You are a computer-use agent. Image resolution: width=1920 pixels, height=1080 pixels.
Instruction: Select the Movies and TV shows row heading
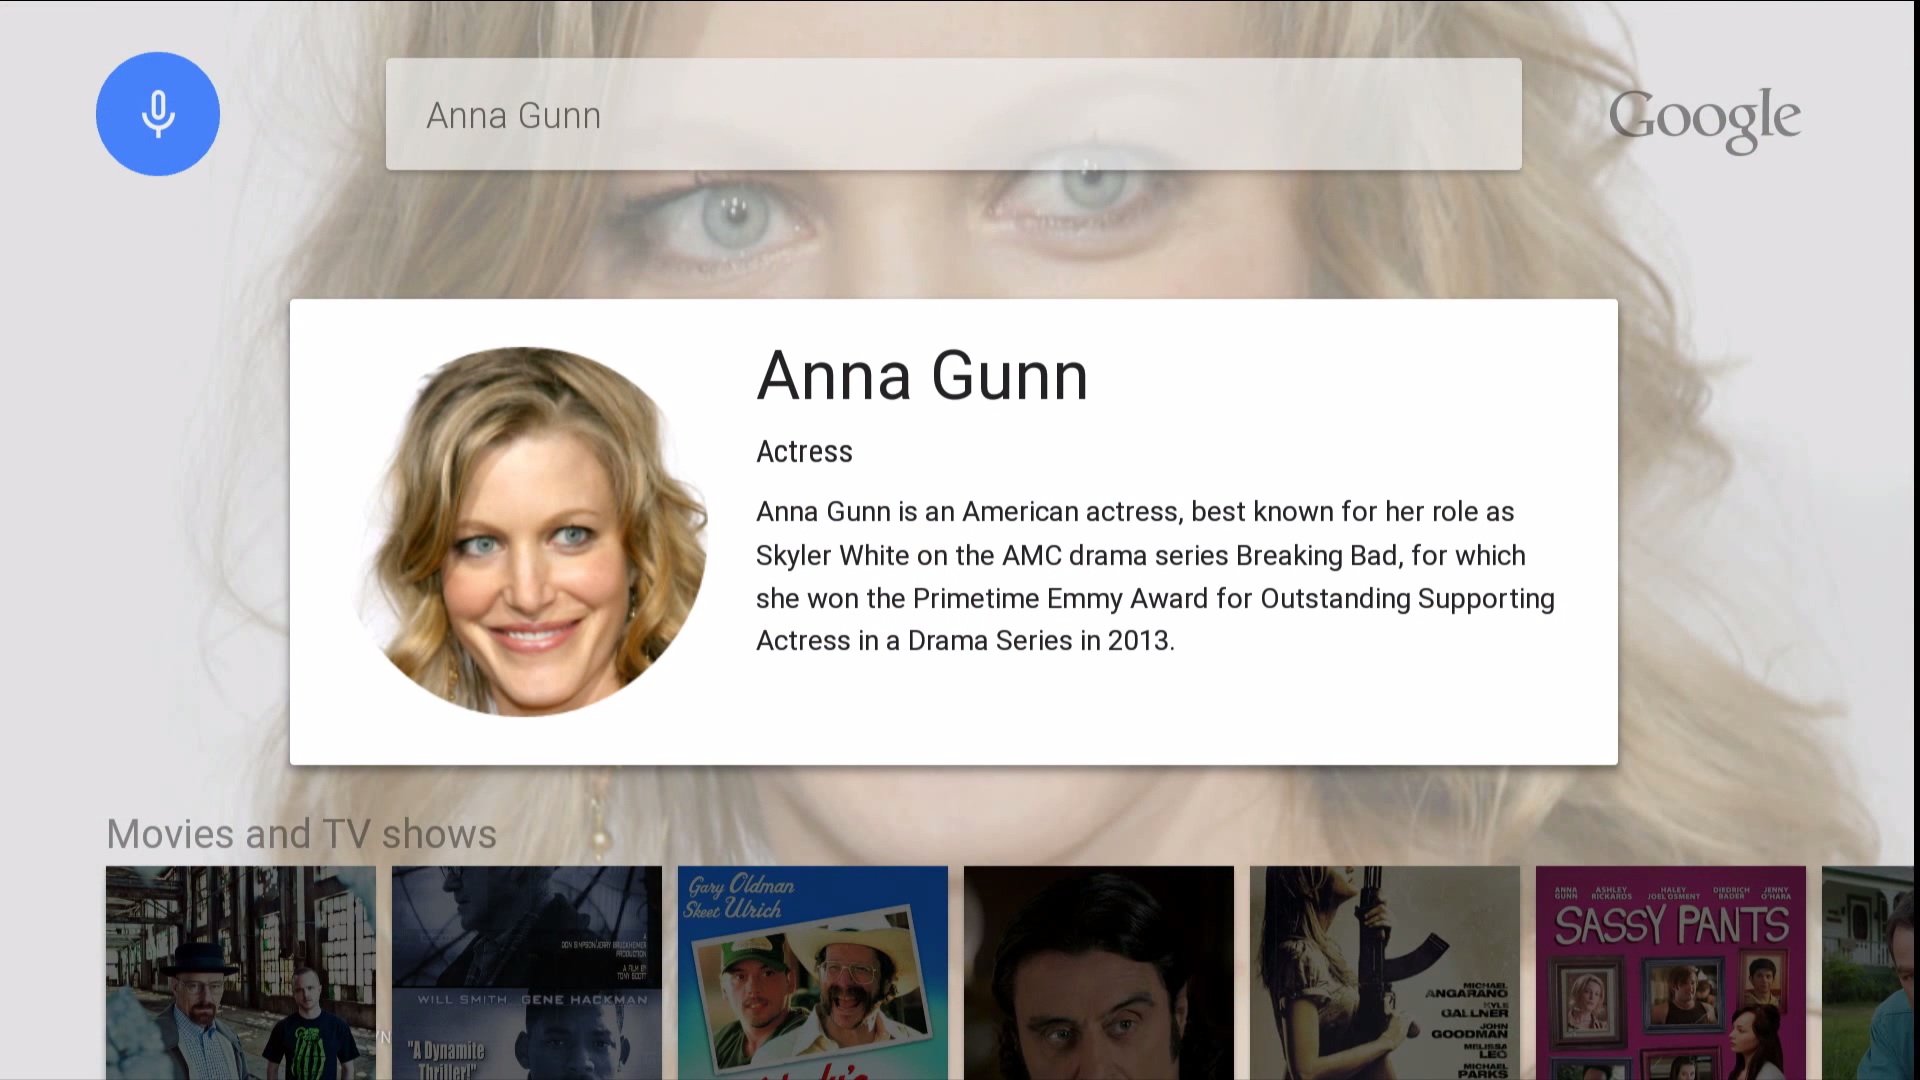point(301,834)
